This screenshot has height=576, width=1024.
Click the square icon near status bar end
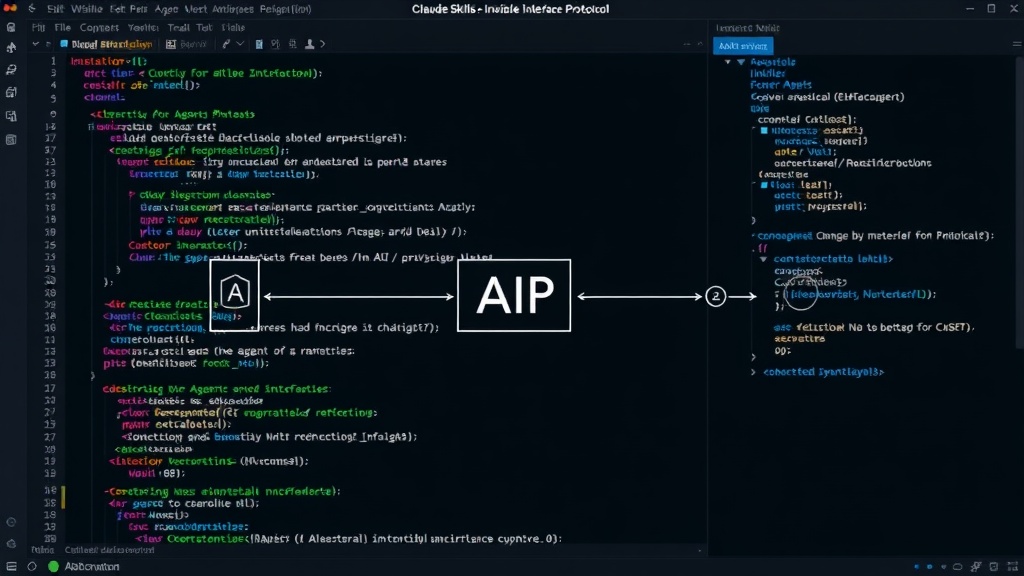993,566
